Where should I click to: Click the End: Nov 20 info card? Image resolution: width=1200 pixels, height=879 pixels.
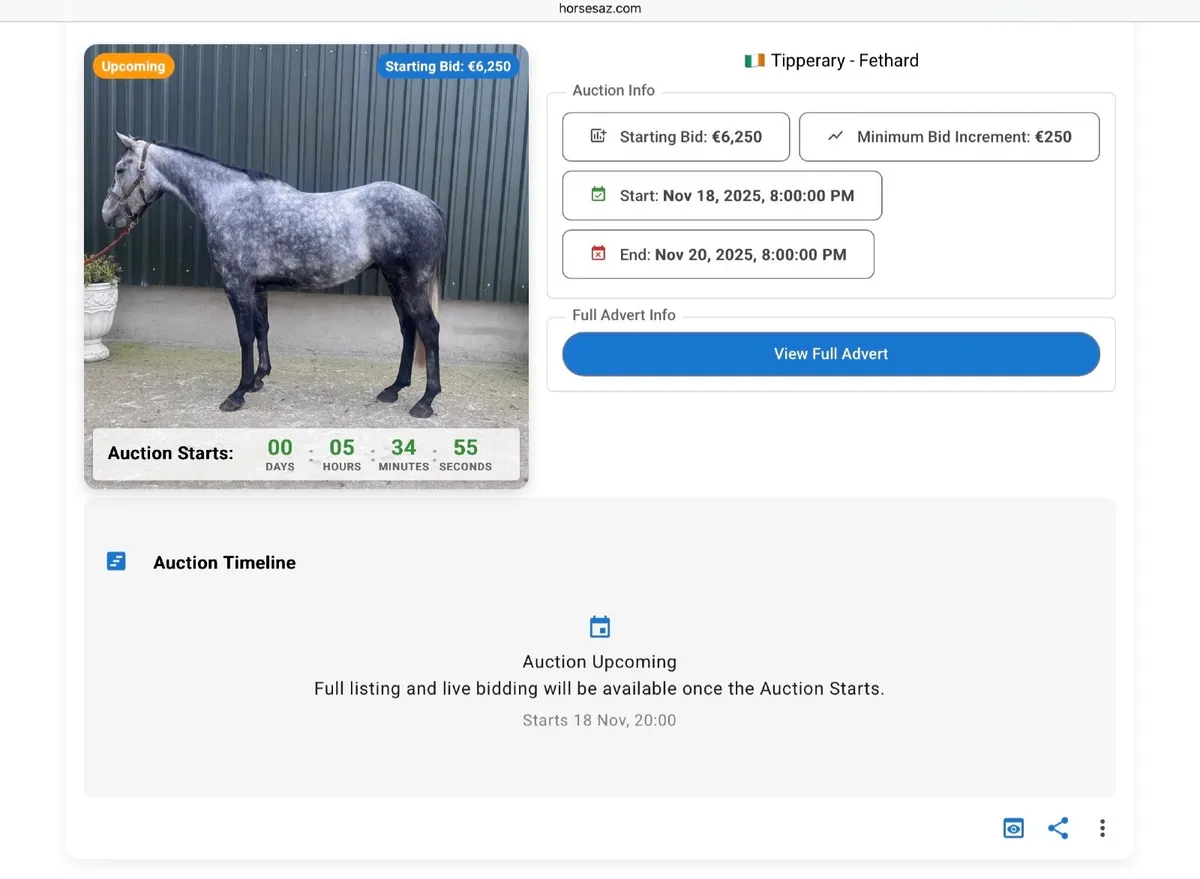point(718,254)
